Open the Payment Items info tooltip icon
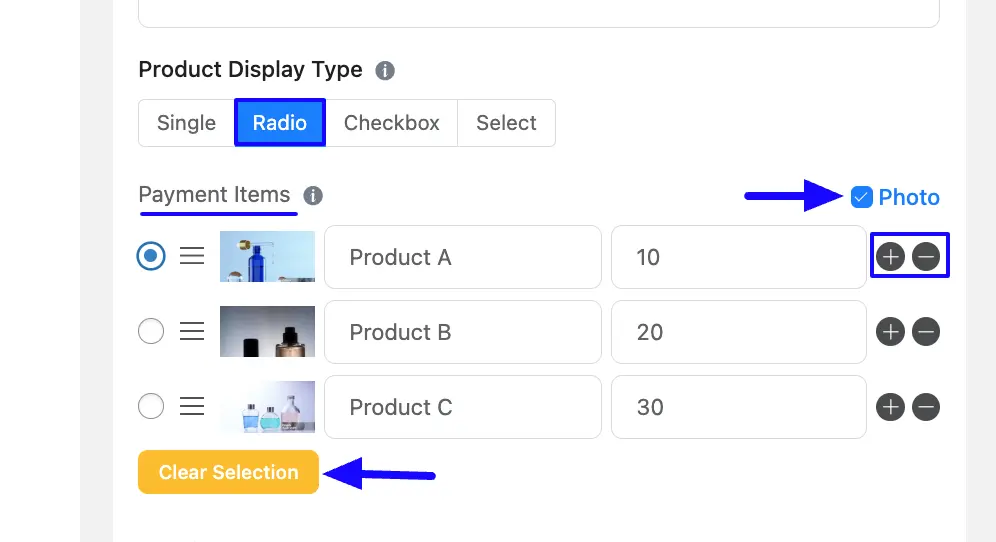Image resolution: width=996 pixels, height=542 pixels. (313, 196)
